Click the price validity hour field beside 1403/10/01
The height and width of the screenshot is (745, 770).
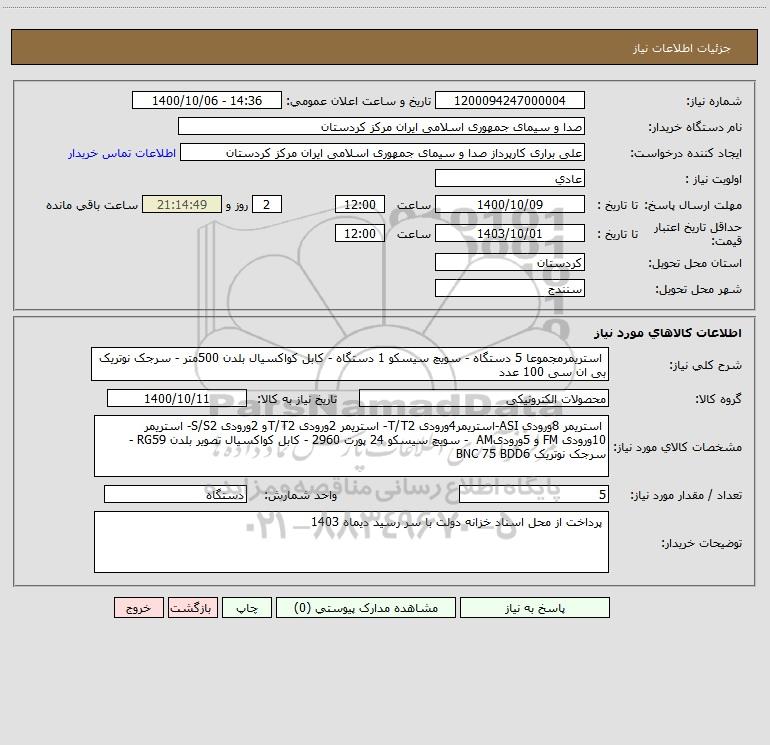click(359, 233)
